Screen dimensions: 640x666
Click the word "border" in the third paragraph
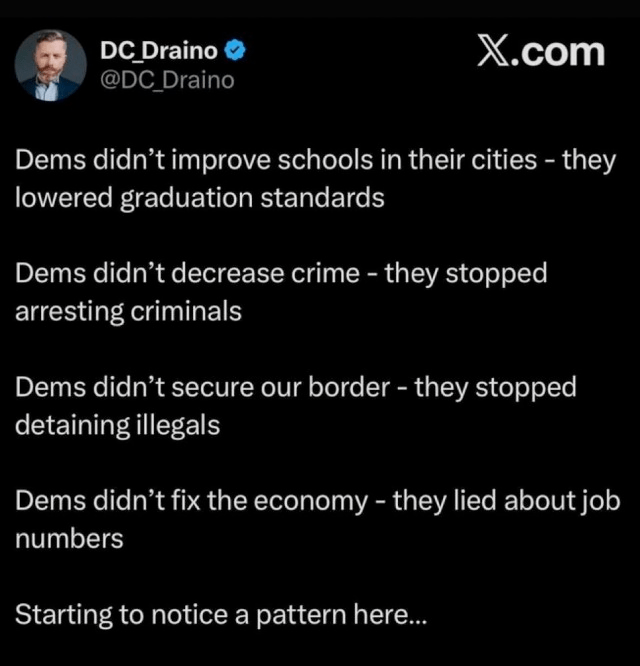coord(349,388)
